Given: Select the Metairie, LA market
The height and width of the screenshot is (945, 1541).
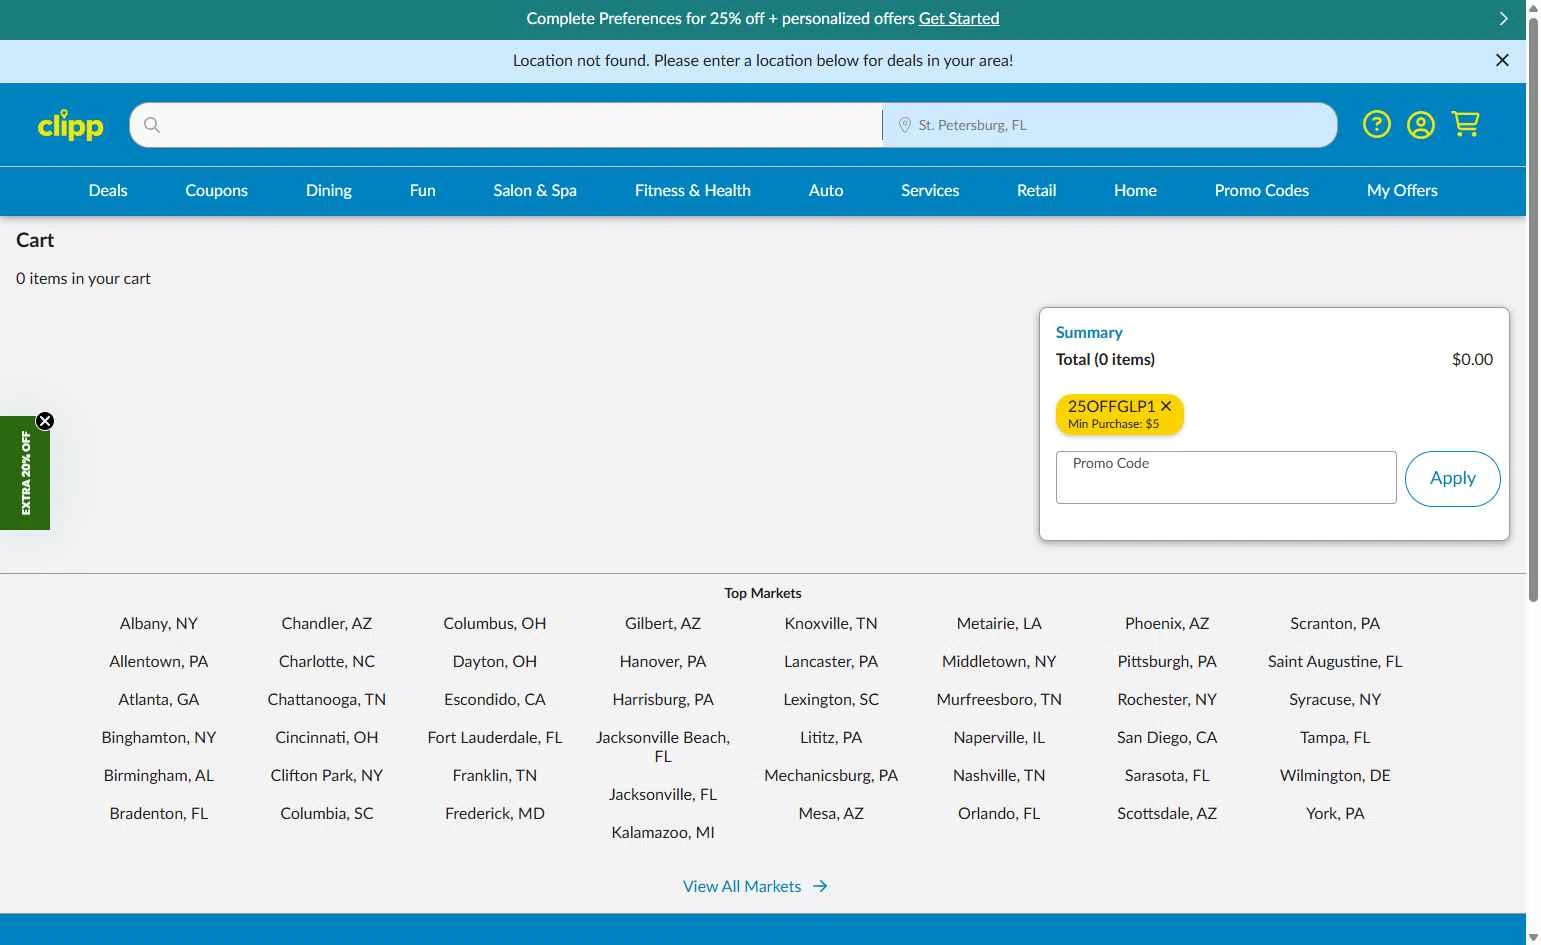Looking at the screenshot, I should (999, 623).
